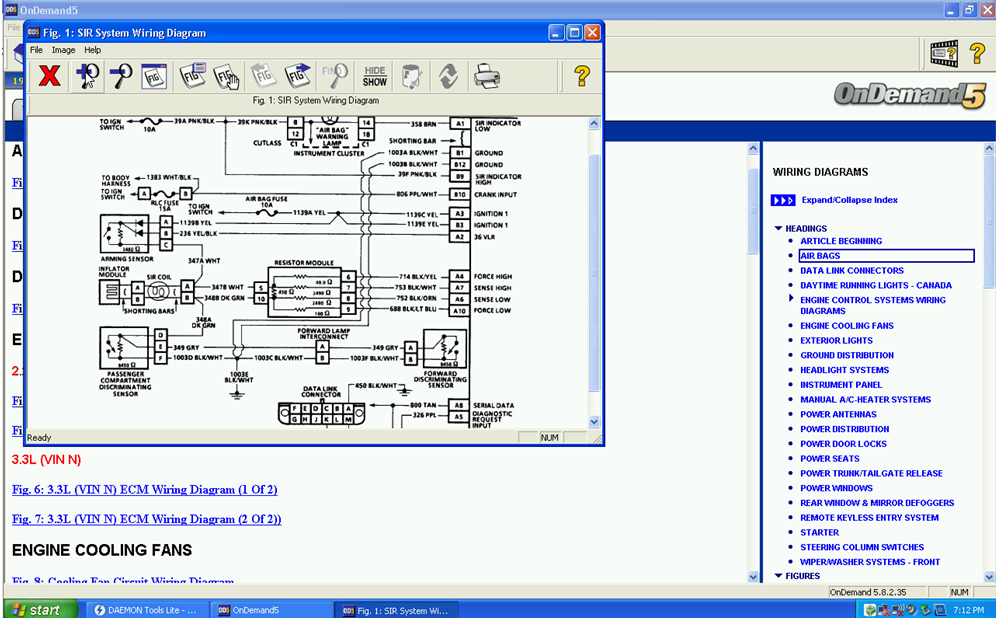This screenshot has width=996, height=618.
Task: Click the fit figure to window icon
Action: (154, 76)
